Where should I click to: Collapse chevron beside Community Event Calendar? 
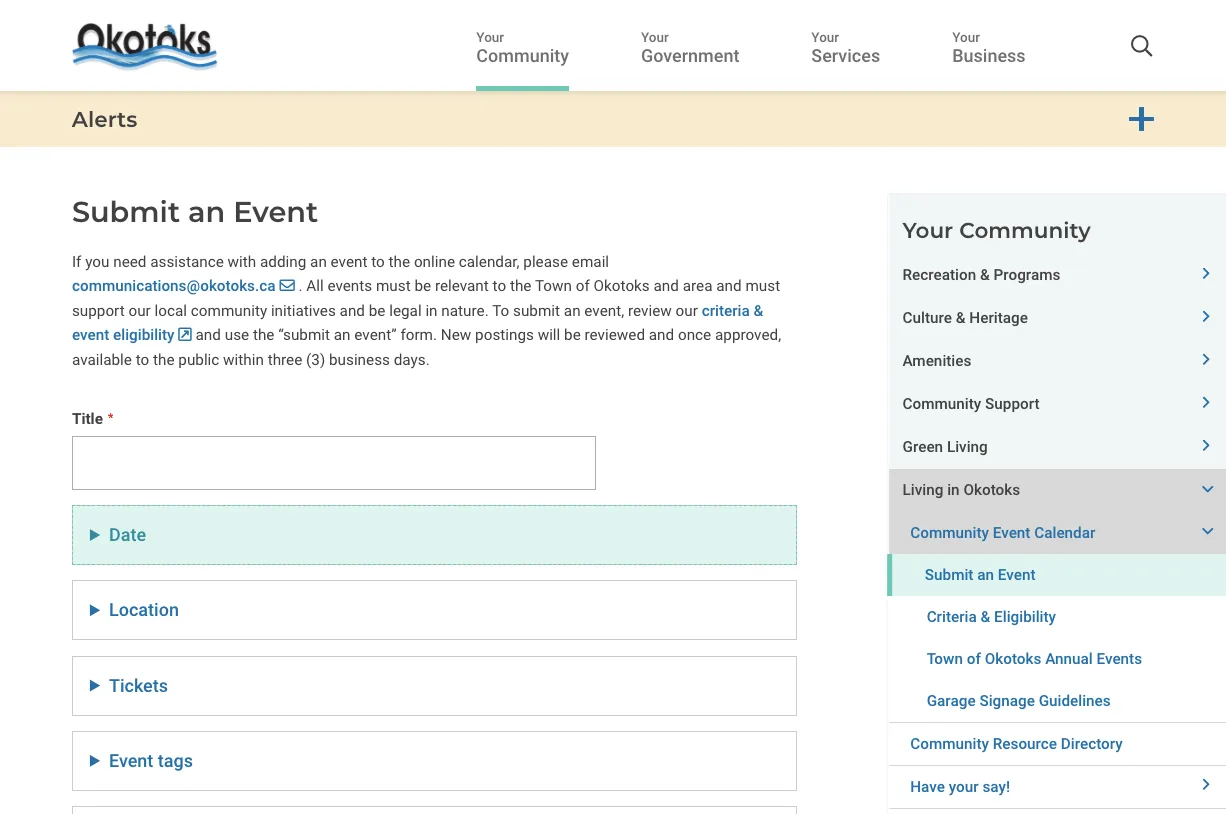[1207, 532]
